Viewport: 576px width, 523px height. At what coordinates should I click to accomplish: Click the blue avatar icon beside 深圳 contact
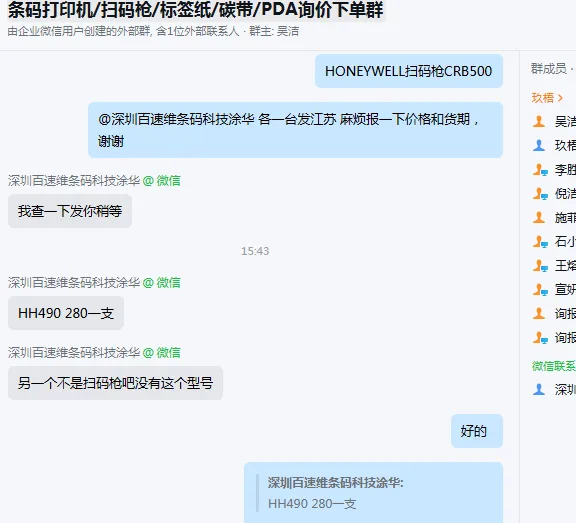click(x=539, y=389)
